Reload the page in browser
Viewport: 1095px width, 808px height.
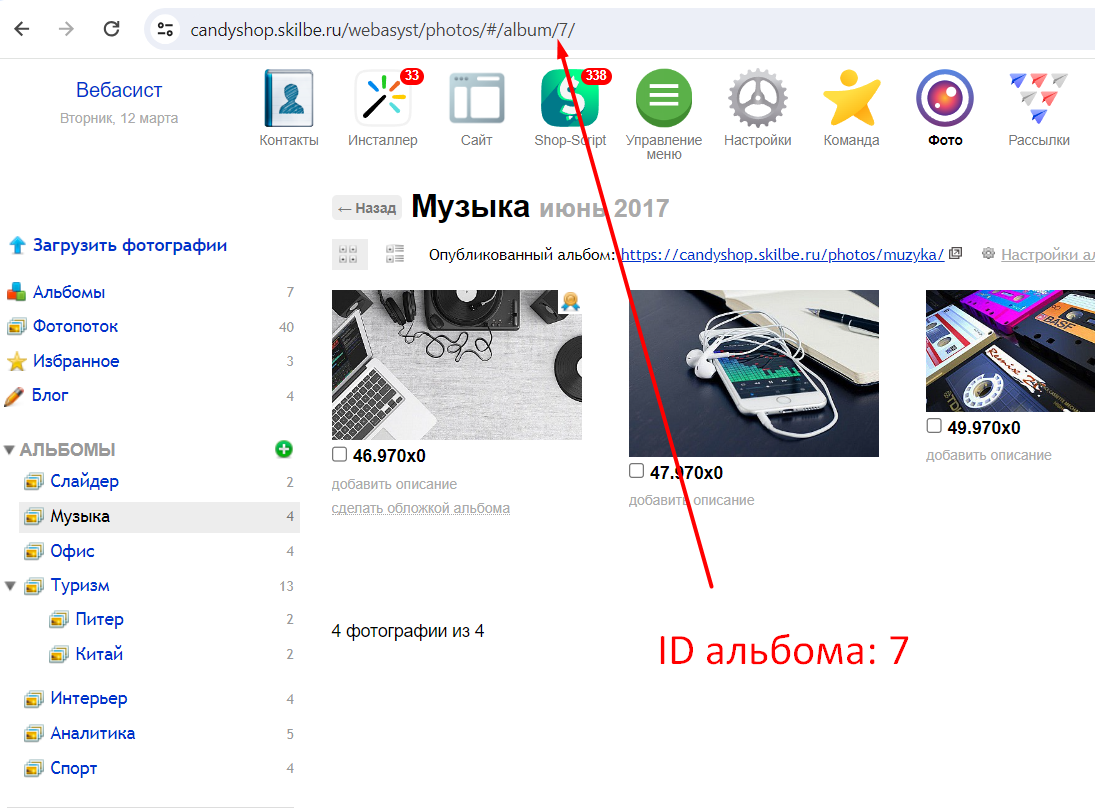click(112, 29)
